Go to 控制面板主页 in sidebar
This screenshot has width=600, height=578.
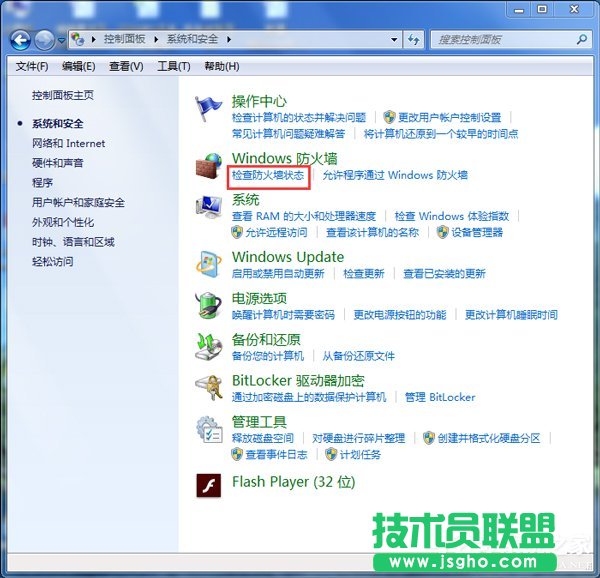(63, 95)
